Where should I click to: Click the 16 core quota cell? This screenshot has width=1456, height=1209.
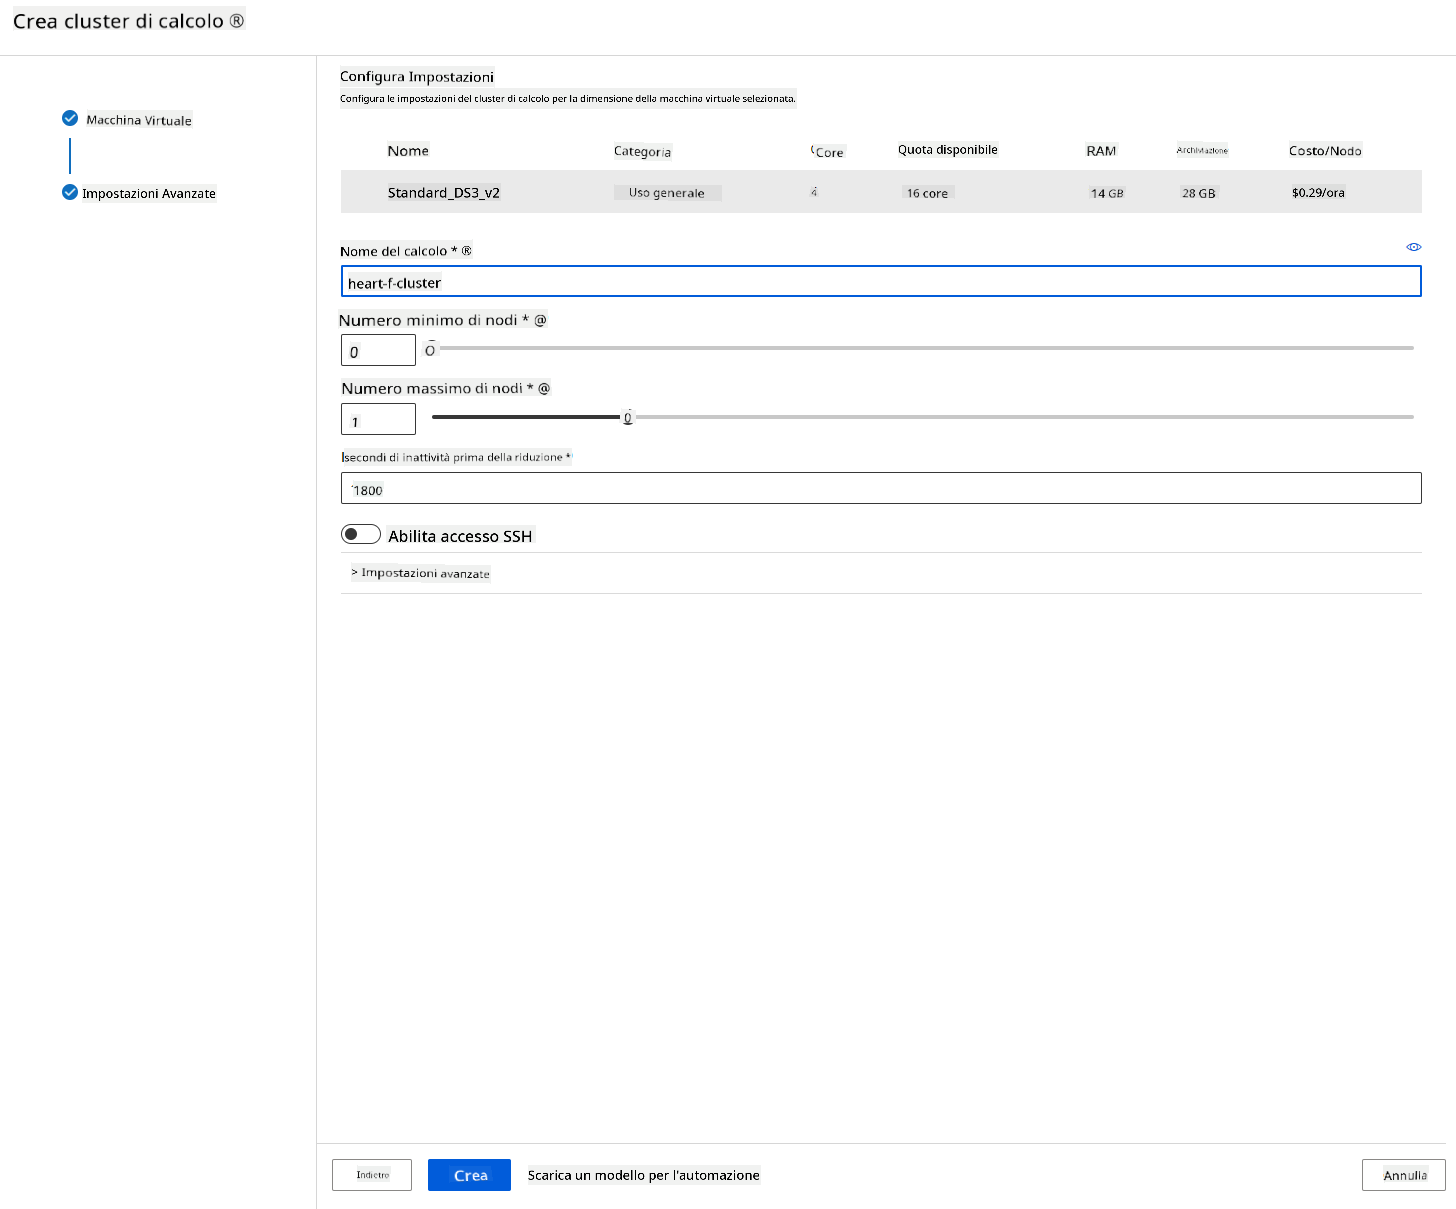(x=927, y=193)
